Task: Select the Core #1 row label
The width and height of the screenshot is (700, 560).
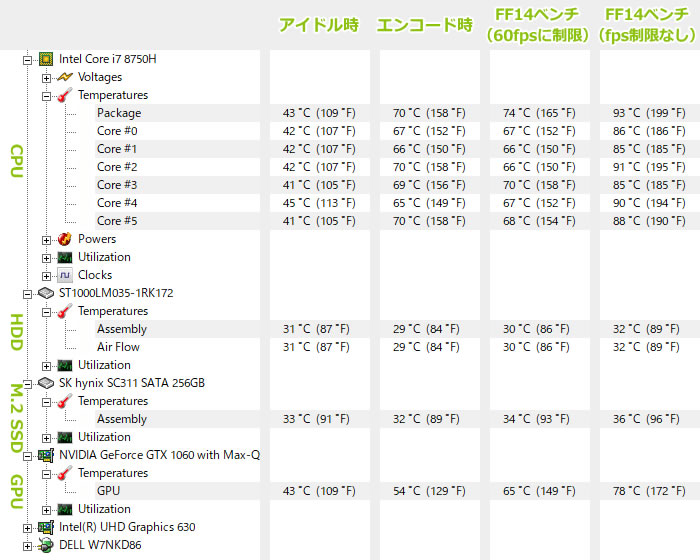Action: [117, 149]
